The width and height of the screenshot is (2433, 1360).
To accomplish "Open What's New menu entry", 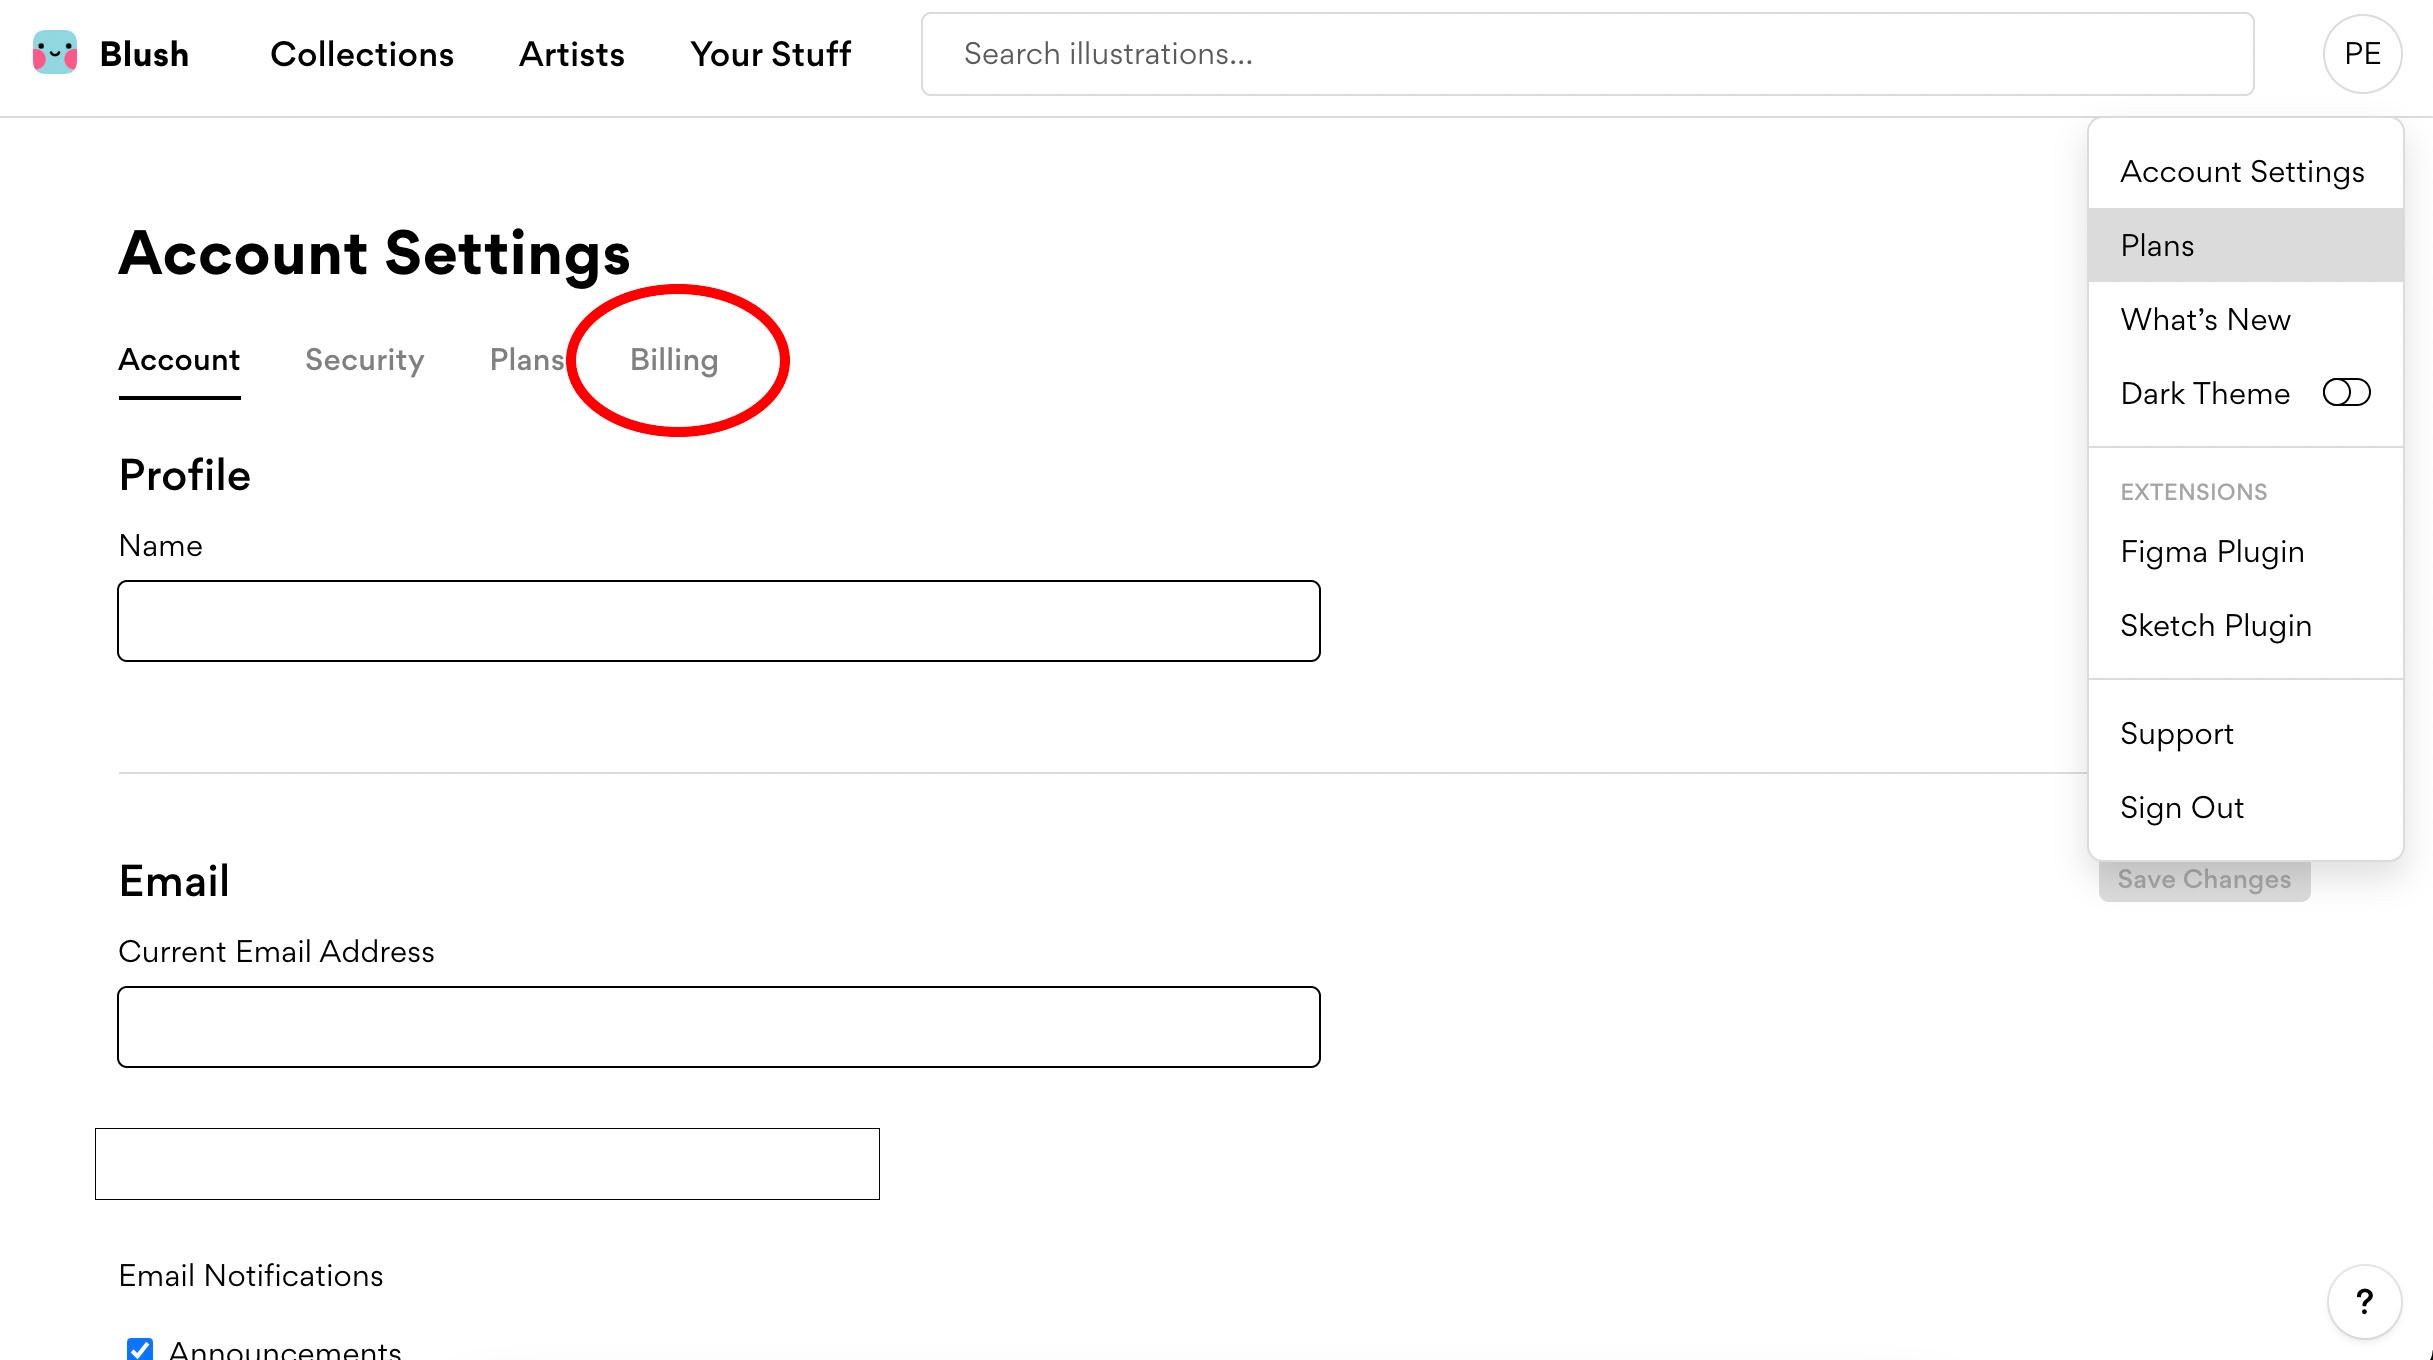I will pos(2205,320).
